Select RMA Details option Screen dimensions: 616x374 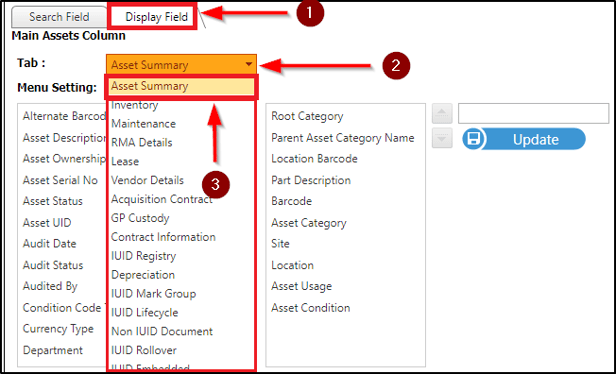[x=142, y=142]
